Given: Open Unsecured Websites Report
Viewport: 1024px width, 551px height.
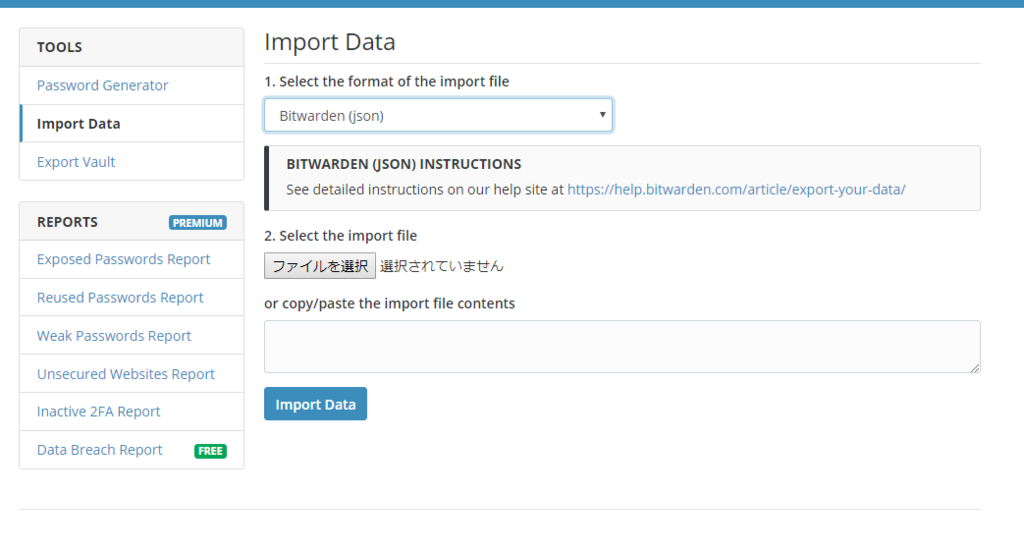Looking at the screenshot, I should [x=125, y=374].
